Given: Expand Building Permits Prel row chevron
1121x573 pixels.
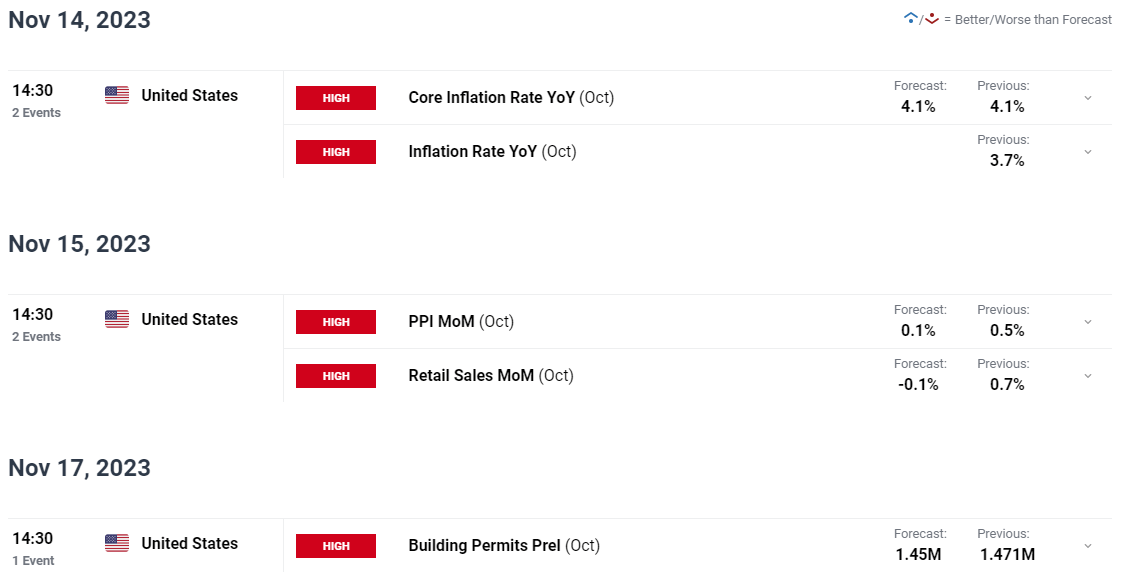Looking at the screenshot, I should click(1088, 546).
